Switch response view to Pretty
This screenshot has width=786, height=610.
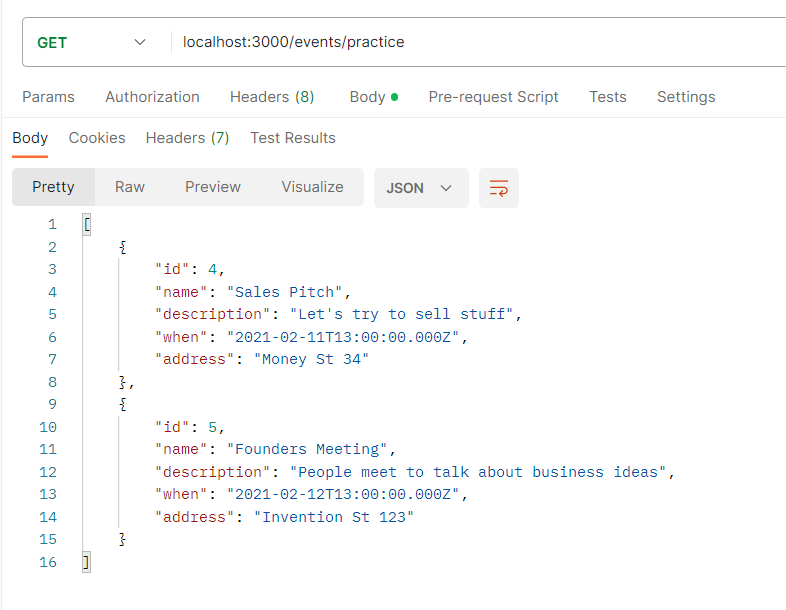[x=53, y=187]
